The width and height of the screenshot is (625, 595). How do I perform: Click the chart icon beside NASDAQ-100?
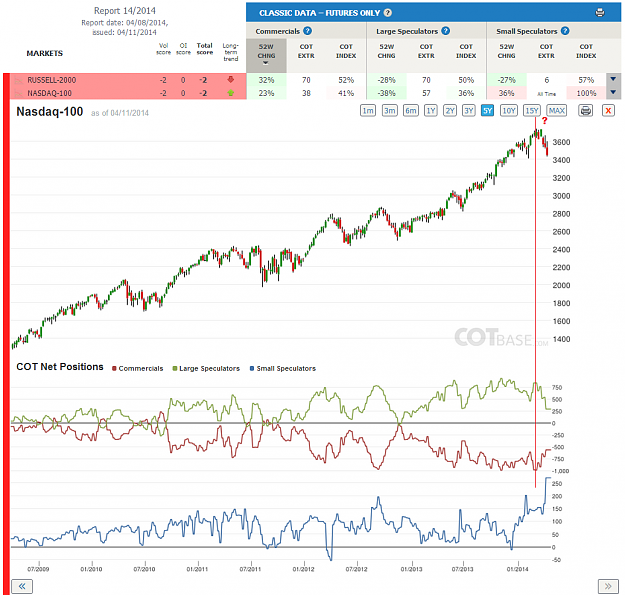pyautogui.click(x=18, y=93)
